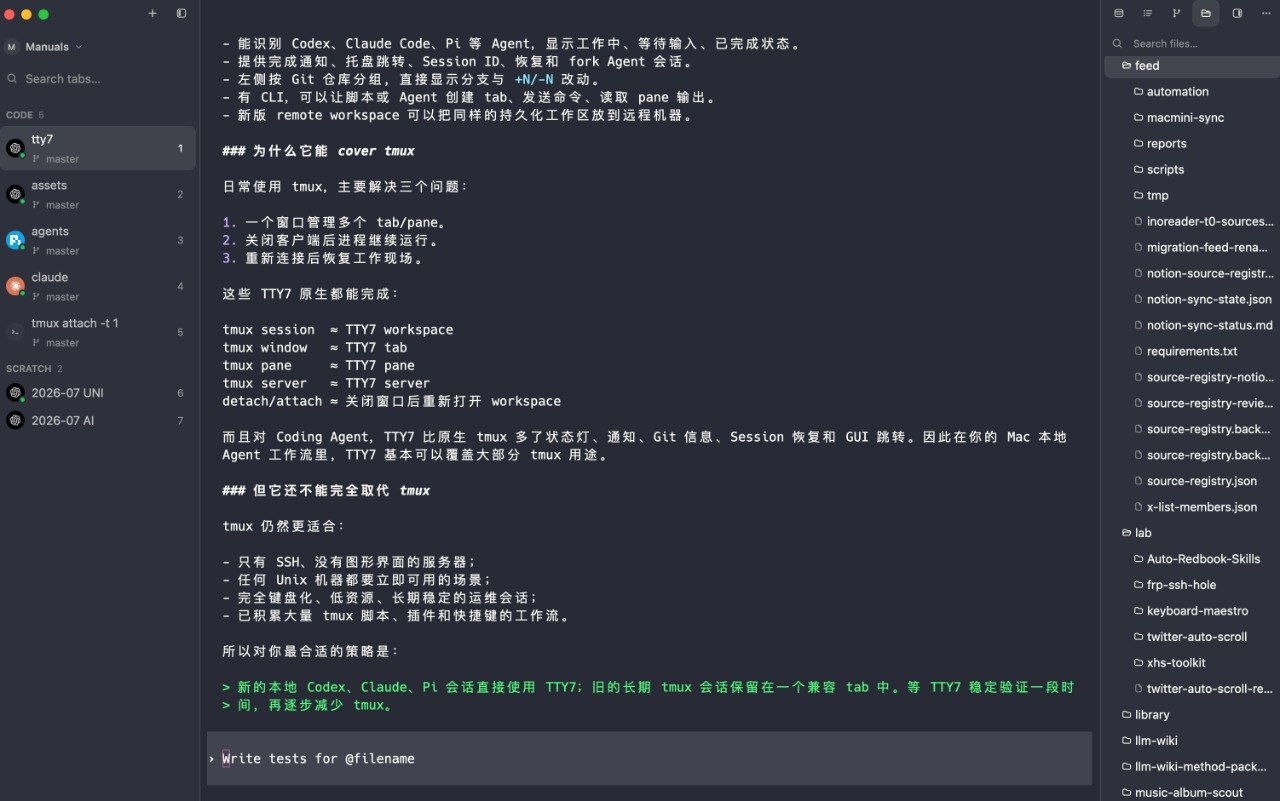The width and height of the screenshot is (1280, 801).
Task: Click the terminal window icon in right toolbar
Action: 1118,13
